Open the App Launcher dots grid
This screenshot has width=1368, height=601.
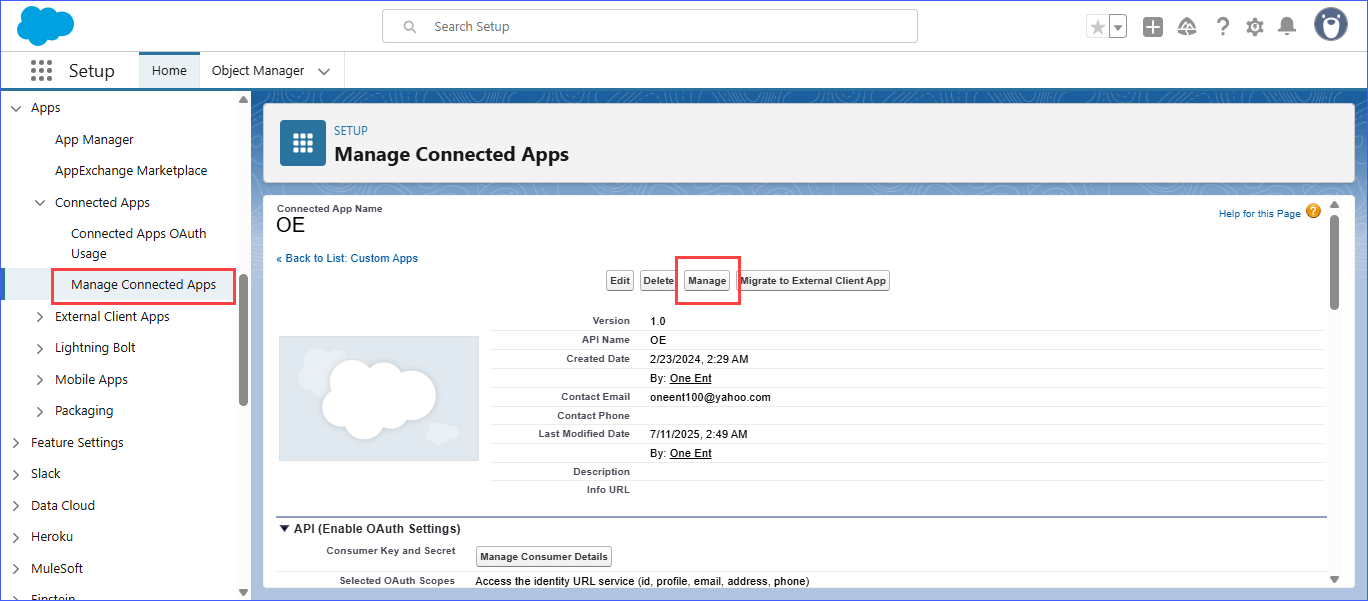[x=41, y=71]
